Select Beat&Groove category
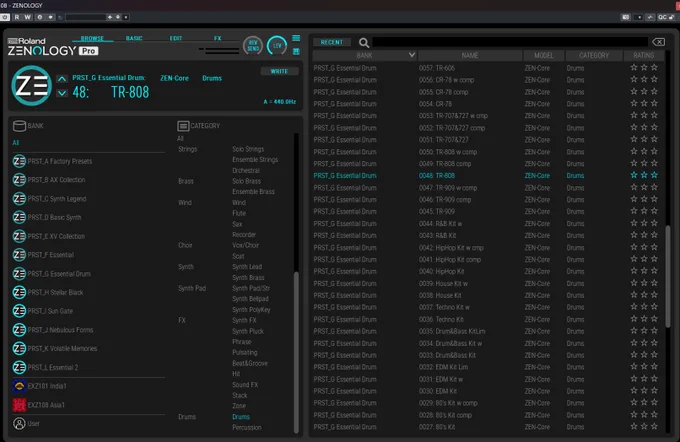680x442 pixels. tap(250, 363)
